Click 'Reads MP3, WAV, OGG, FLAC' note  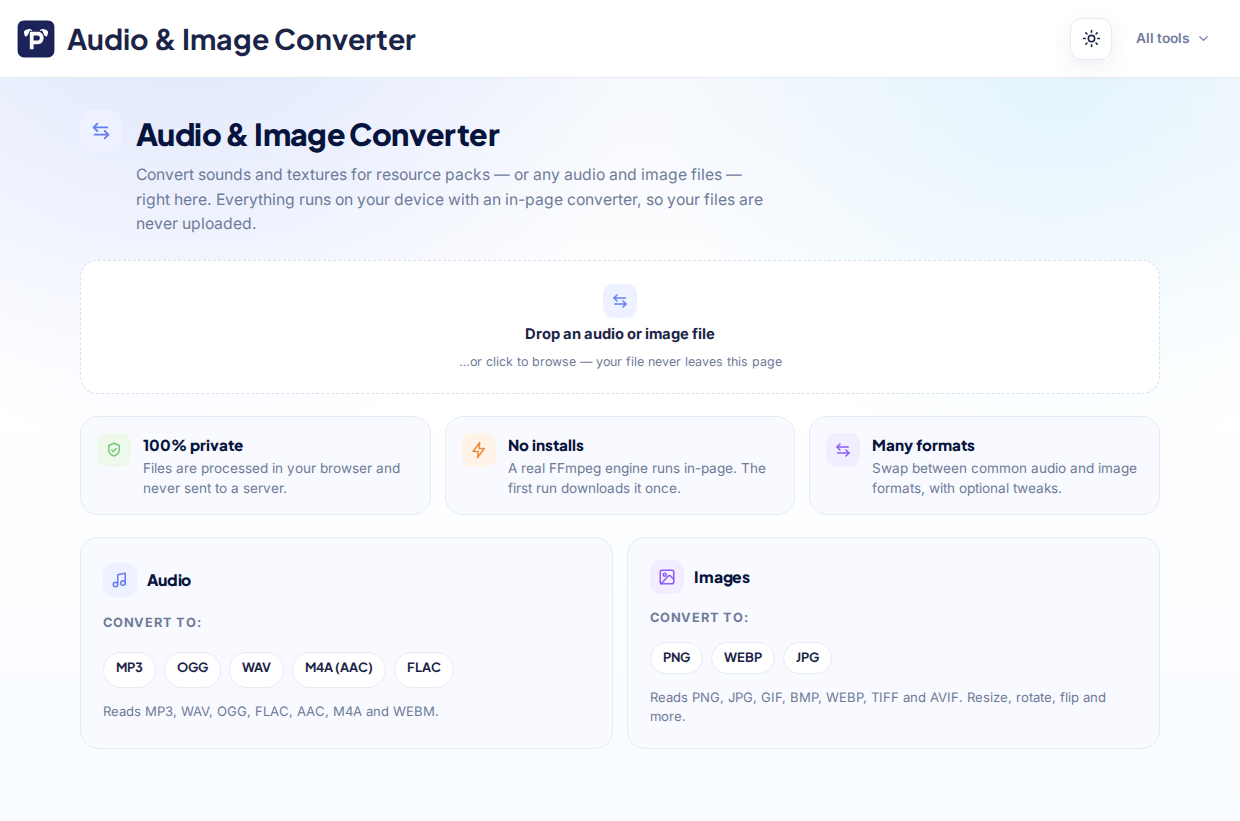pos(271,712)
